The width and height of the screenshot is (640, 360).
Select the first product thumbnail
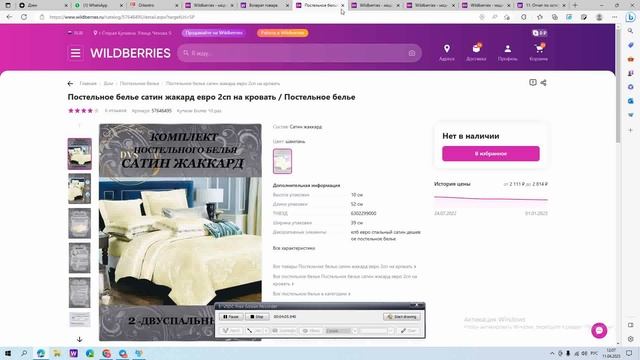click(80, 154)
